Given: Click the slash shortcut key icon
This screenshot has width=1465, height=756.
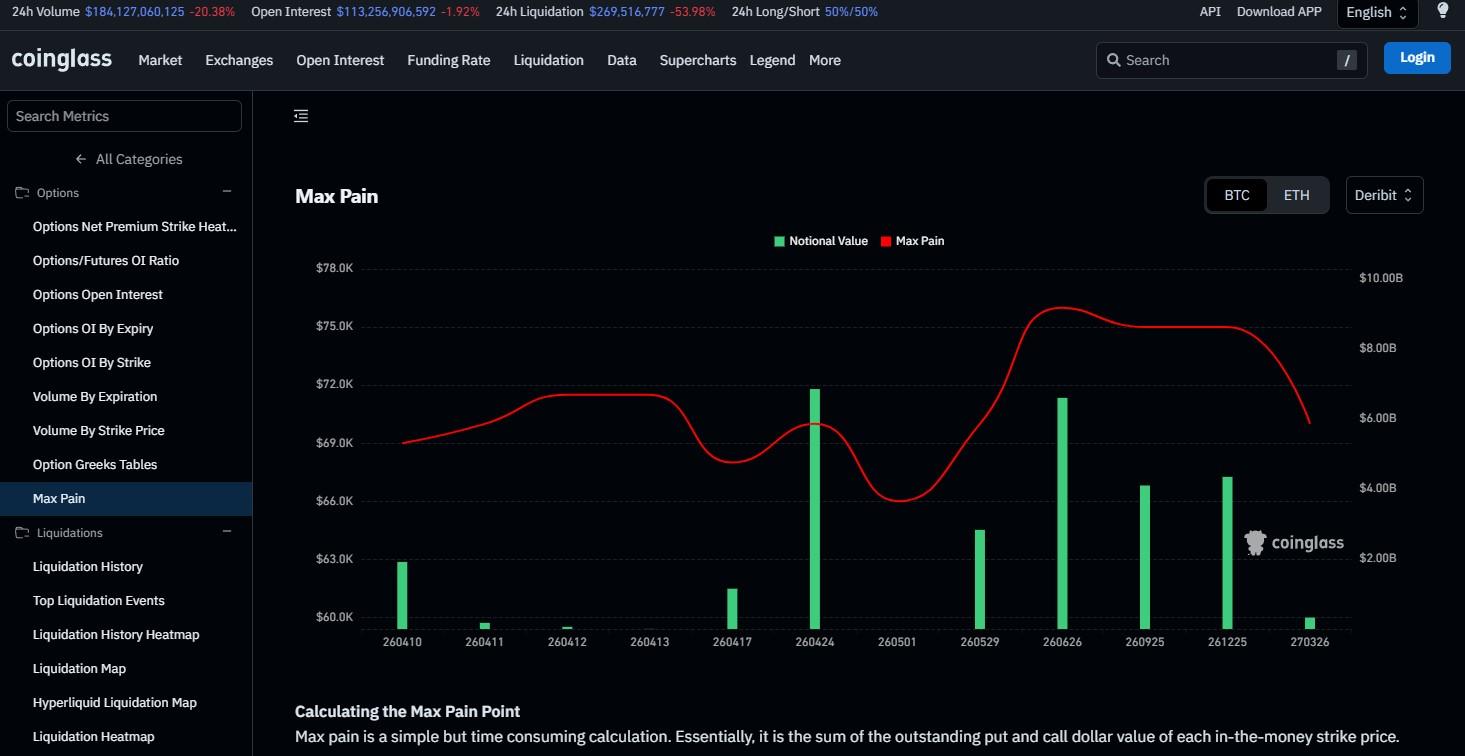Looking at the screenshot, I should 1347,60.
